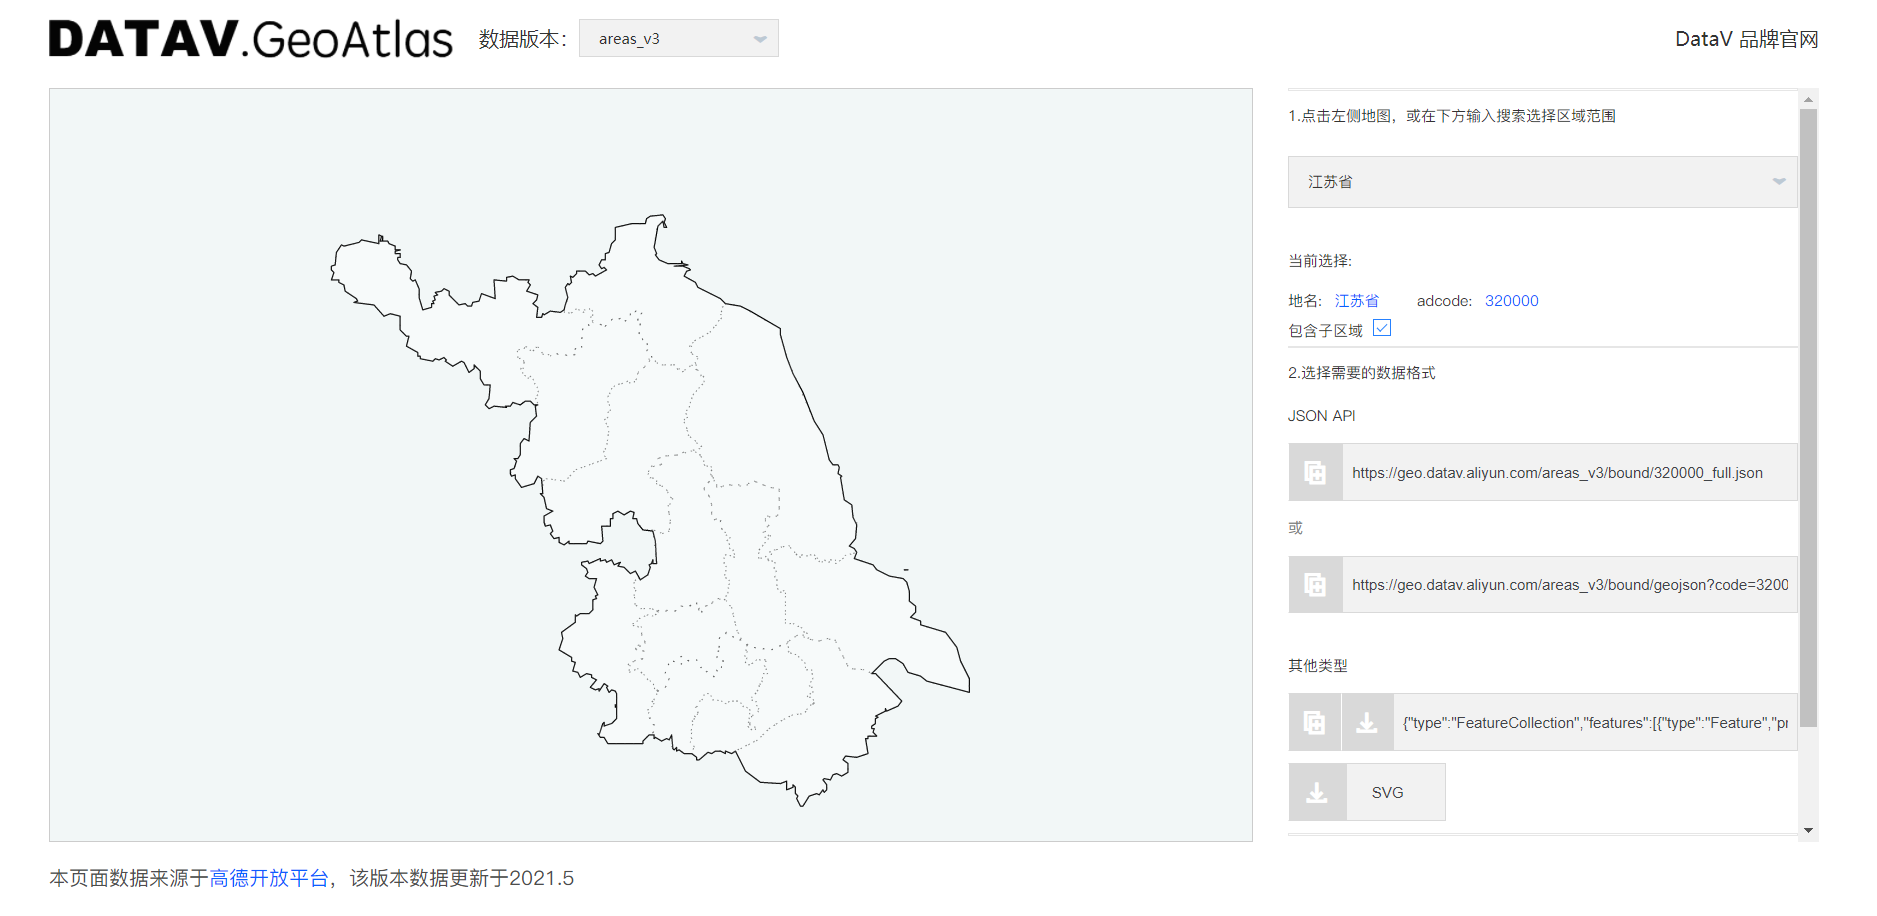
Task: Open the areas_v3 data version dropdown
Action: coord(679,38)
